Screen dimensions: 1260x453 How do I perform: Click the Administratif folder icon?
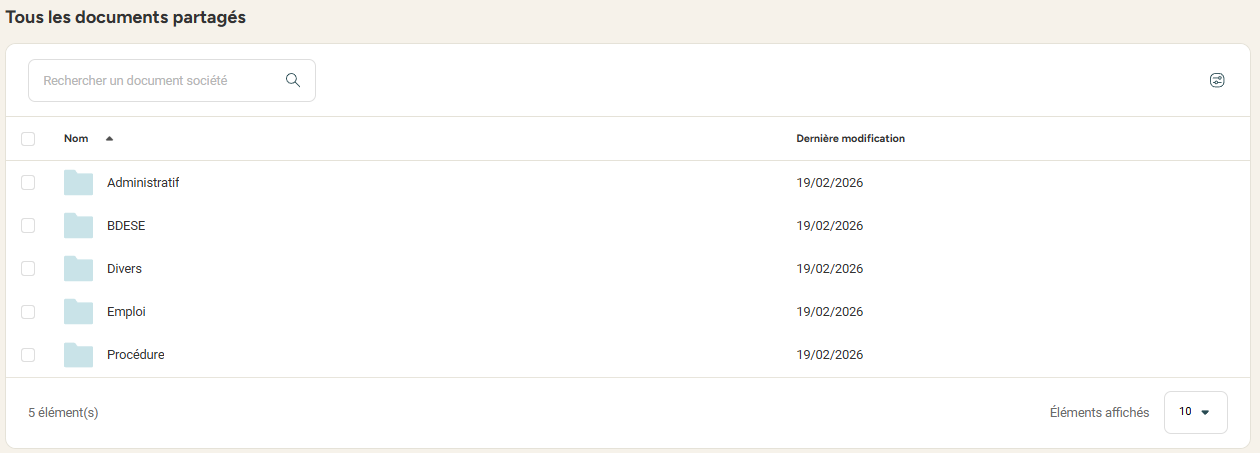tap(78, 182)
